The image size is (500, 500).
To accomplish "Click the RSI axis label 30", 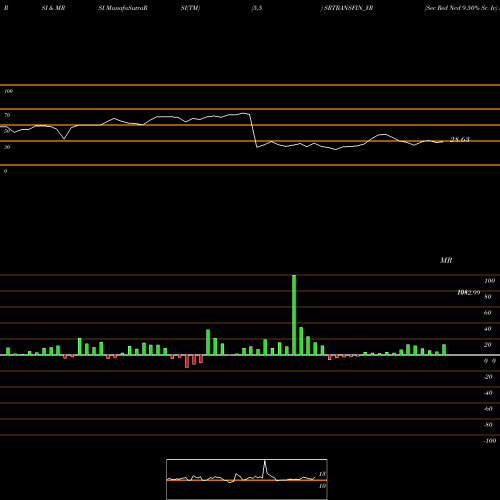I will pyautogui.click(x=7, y=147).
